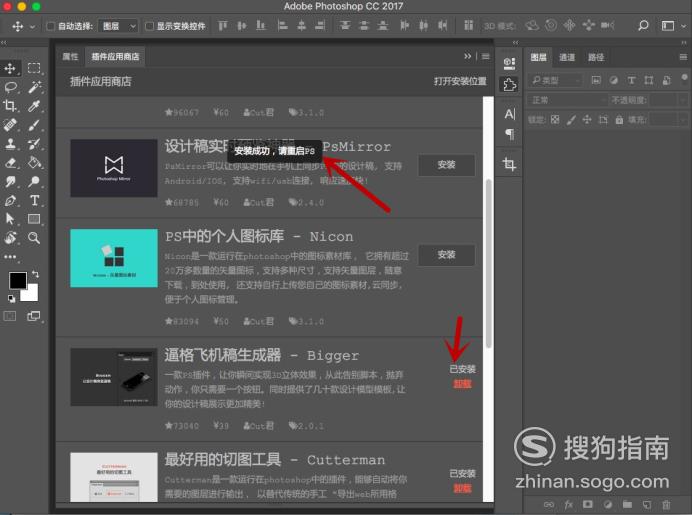Install the Nicon plugin
Image resolution: width=692 pixels, height=515 pixels.
[x=446, y=255]
